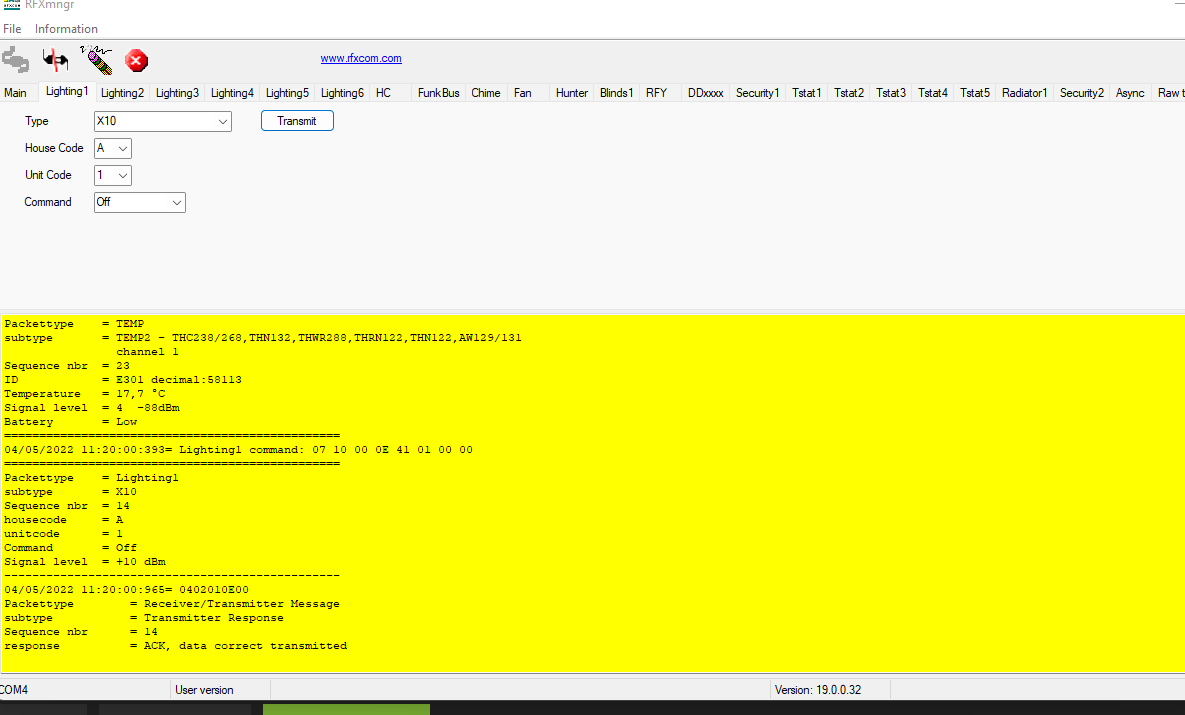The width and height of the screenshot is (1185, 715).
Task: Click the 'Signal level = +10 dBm' line
Action: coord(85,562)
